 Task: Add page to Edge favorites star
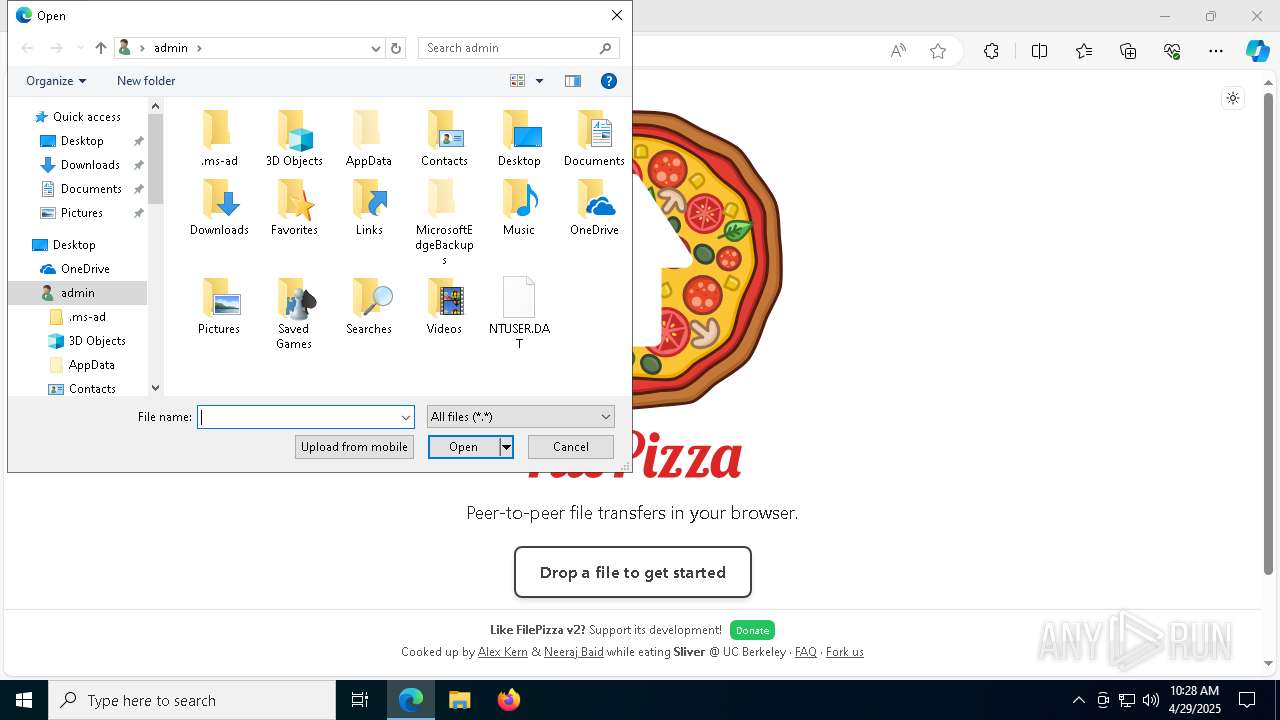[937, 51]
